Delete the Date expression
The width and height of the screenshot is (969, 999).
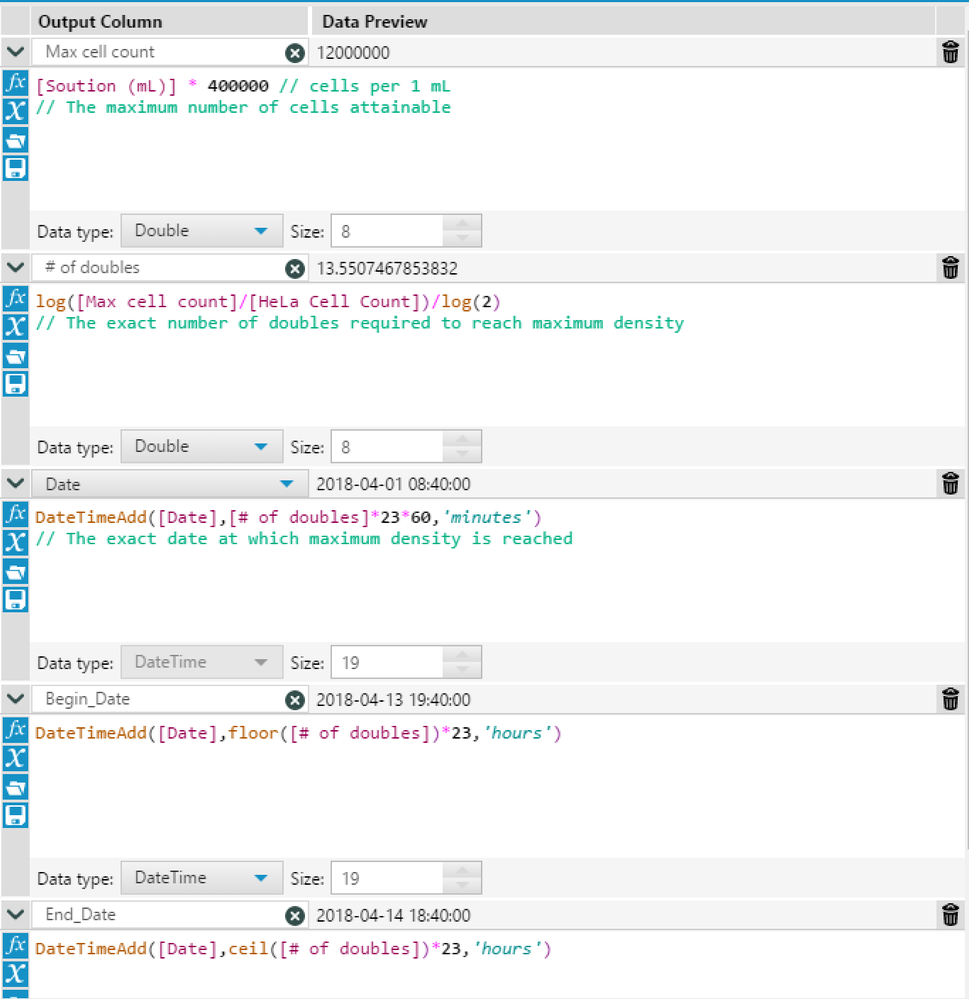(950, 484)
